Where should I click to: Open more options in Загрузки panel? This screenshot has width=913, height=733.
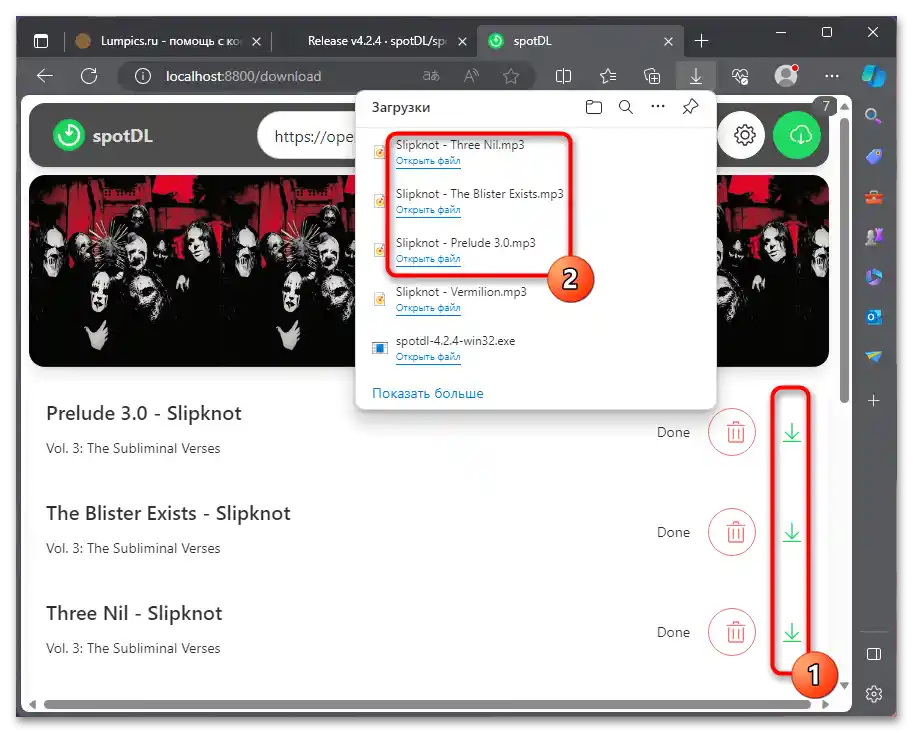(658, 107)
